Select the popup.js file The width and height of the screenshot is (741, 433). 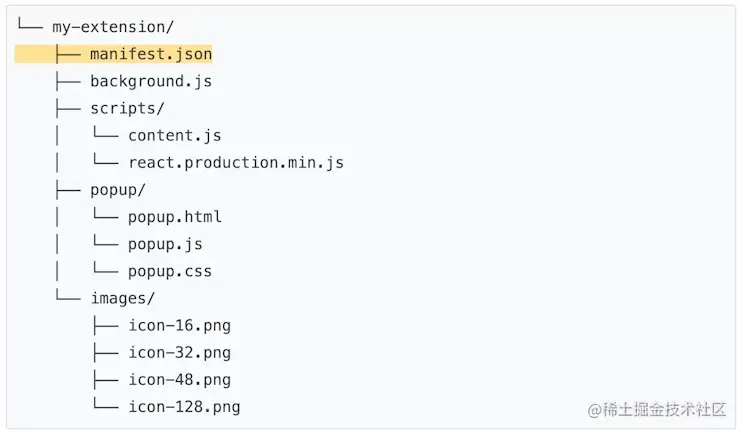tap(165, 244)
